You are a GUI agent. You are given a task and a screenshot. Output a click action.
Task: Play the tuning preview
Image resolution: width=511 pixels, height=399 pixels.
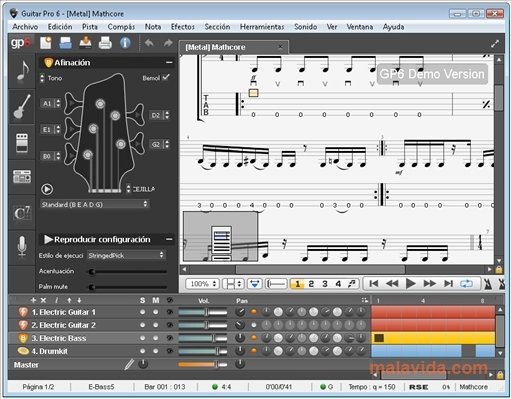(47, 189)
